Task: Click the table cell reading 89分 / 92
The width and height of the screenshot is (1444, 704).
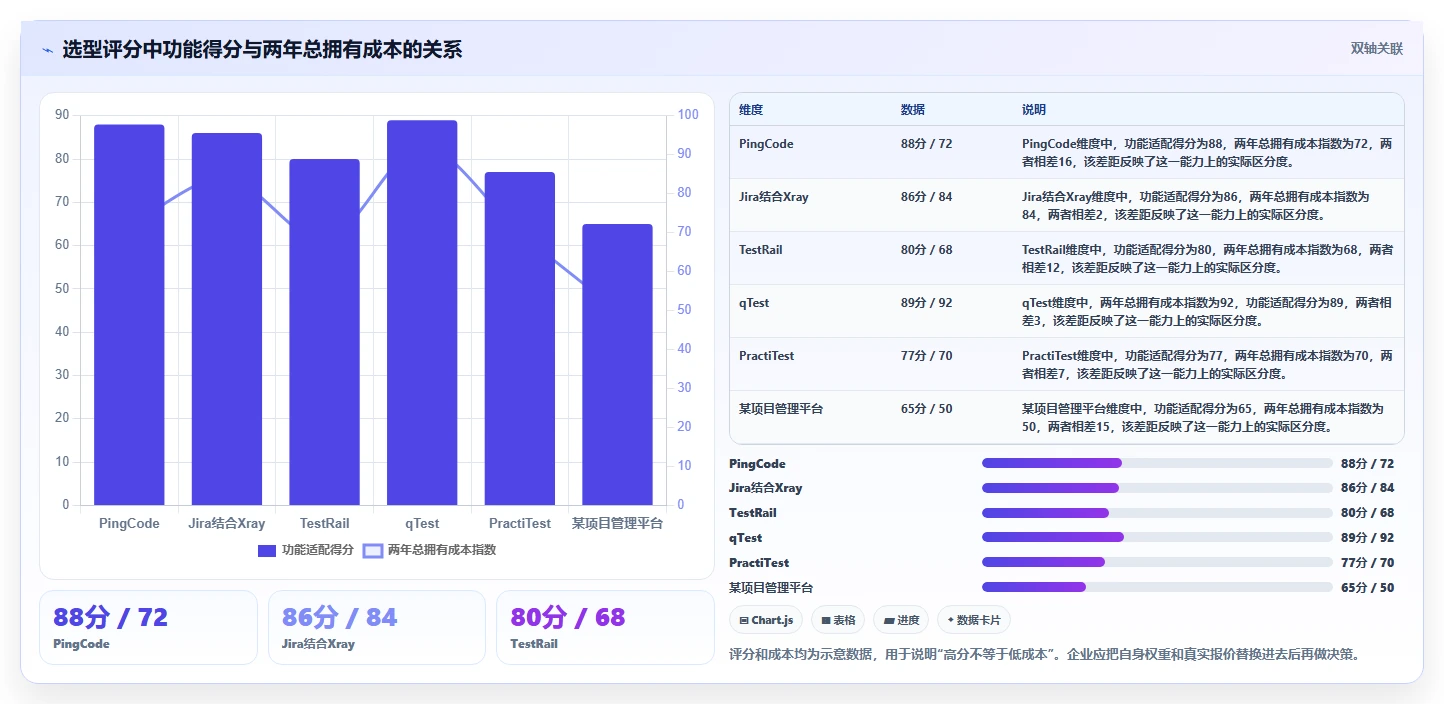Action: [x=926, y=303]
